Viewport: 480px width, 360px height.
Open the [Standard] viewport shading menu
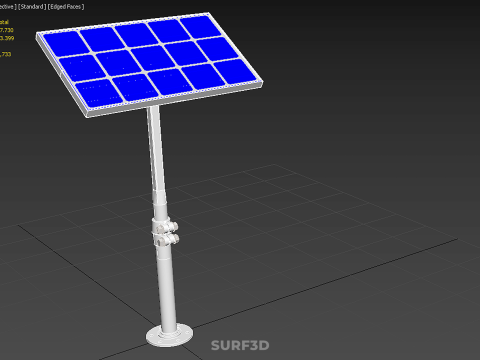32,7
